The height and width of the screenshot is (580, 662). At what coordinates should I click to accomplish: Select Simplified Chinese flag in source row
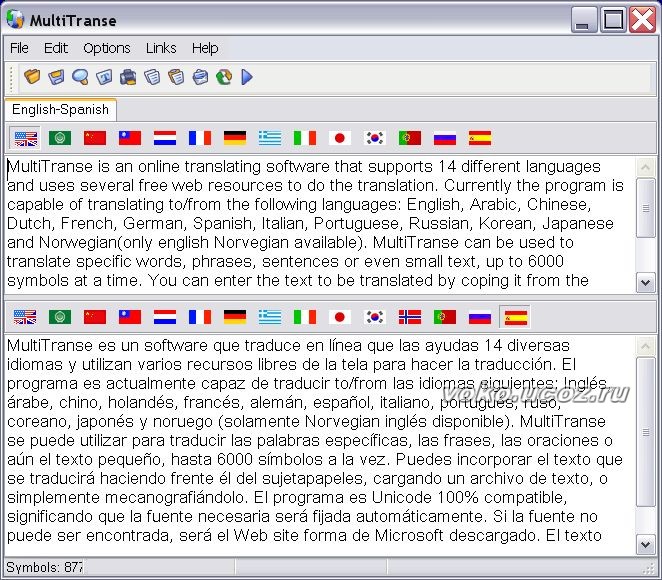coord(95,138)
